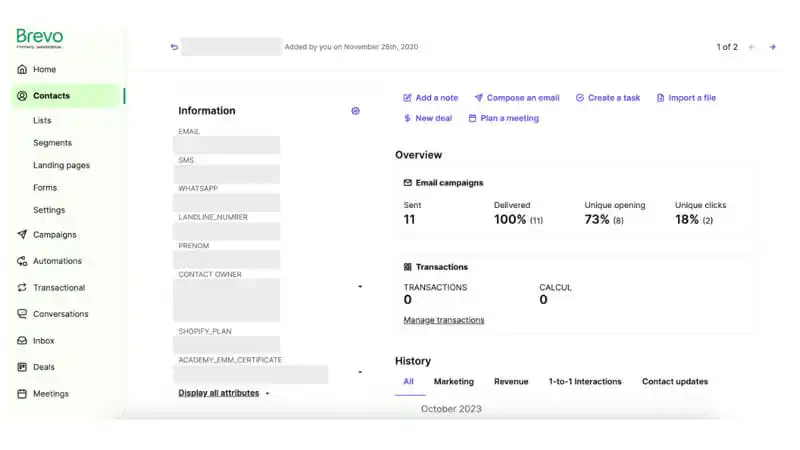Expand the Contact Owner dropdown
The width and height of the screenshot is (800, 450).
click(x=360, y=287)
